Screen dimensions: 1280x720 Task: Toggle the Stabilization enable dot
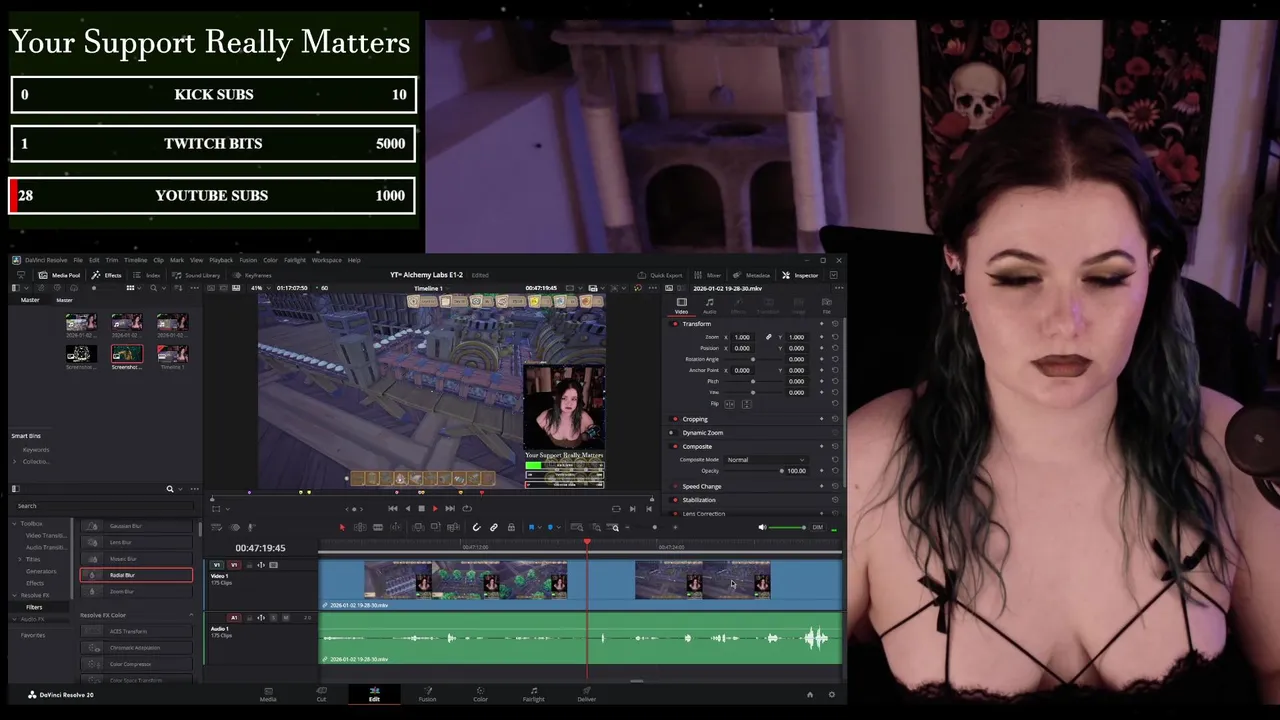(675, 500)
